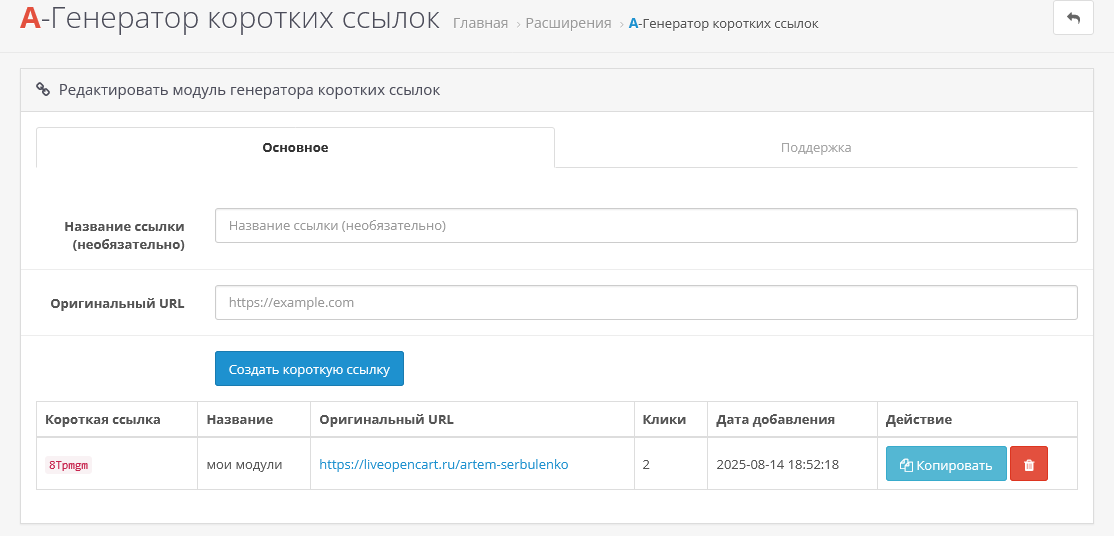The image size is (1114, 536).
Task: Click the last breadcrumb А-Генератор коротких ссылок
Action: click(723, 23)
